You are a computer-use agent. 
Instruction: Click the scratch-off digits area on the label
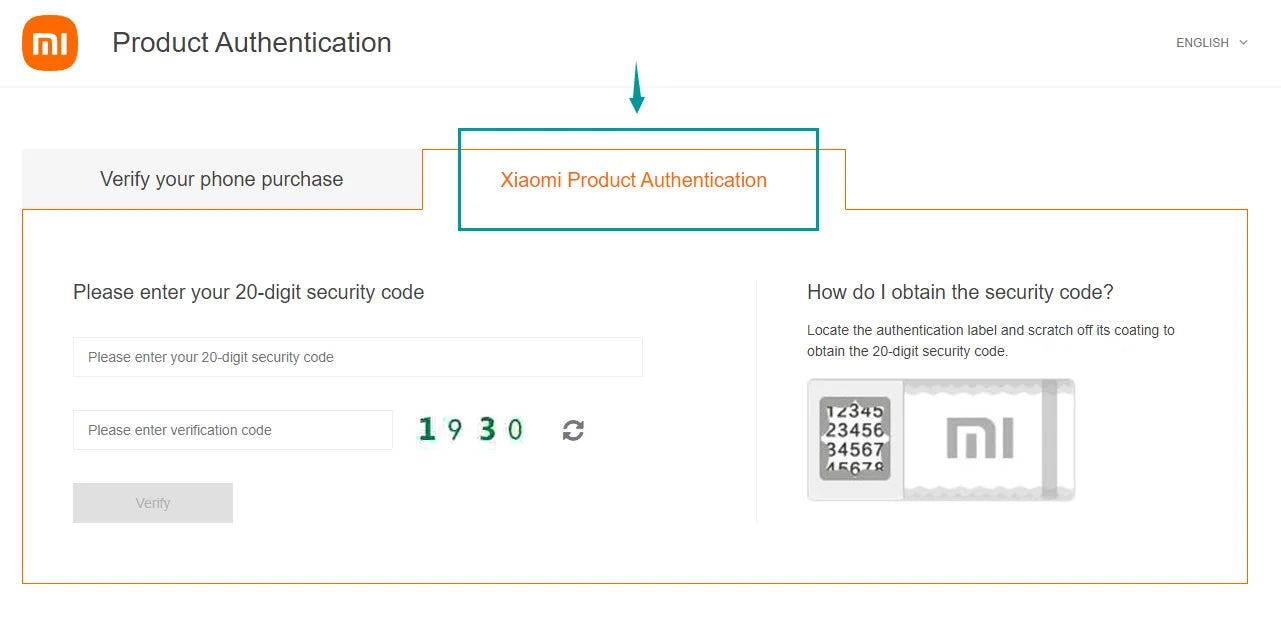coord(855,438)
